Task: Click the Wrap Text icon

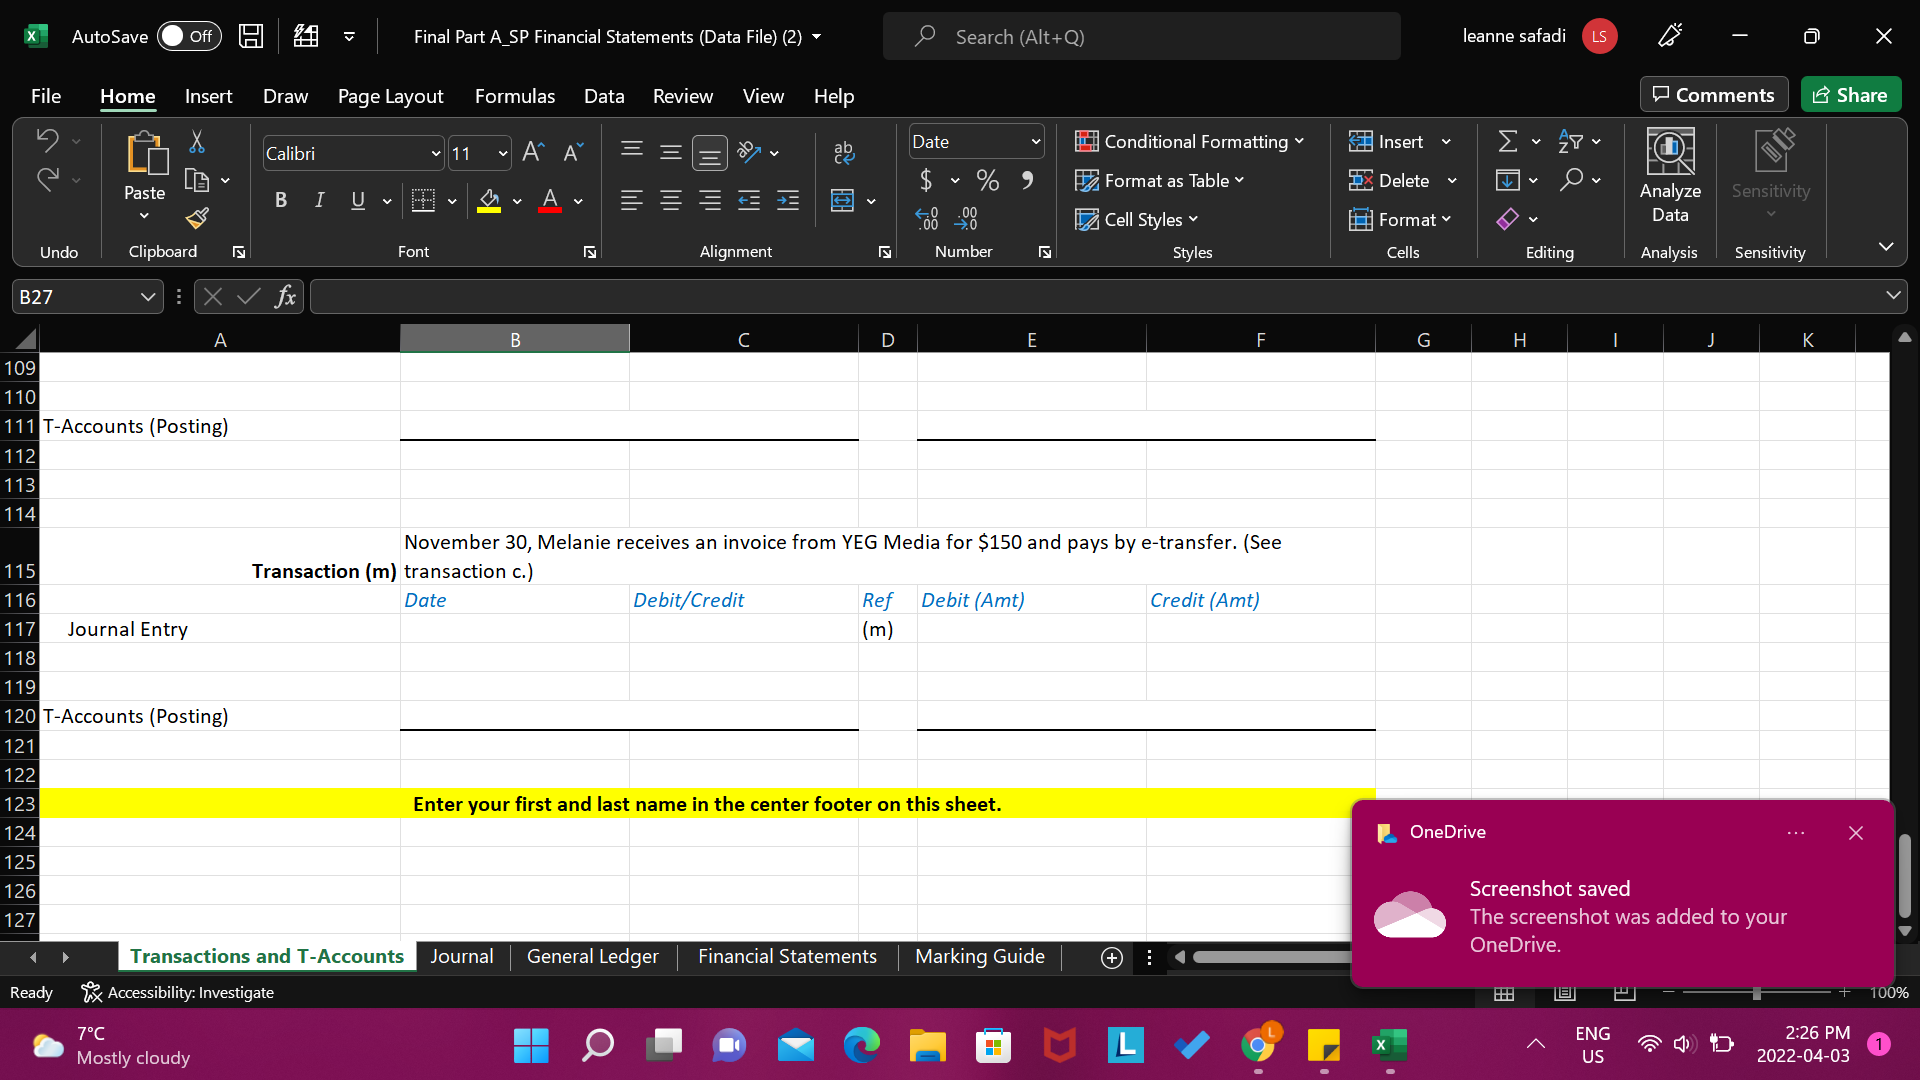Action: (x=845, y=152)
